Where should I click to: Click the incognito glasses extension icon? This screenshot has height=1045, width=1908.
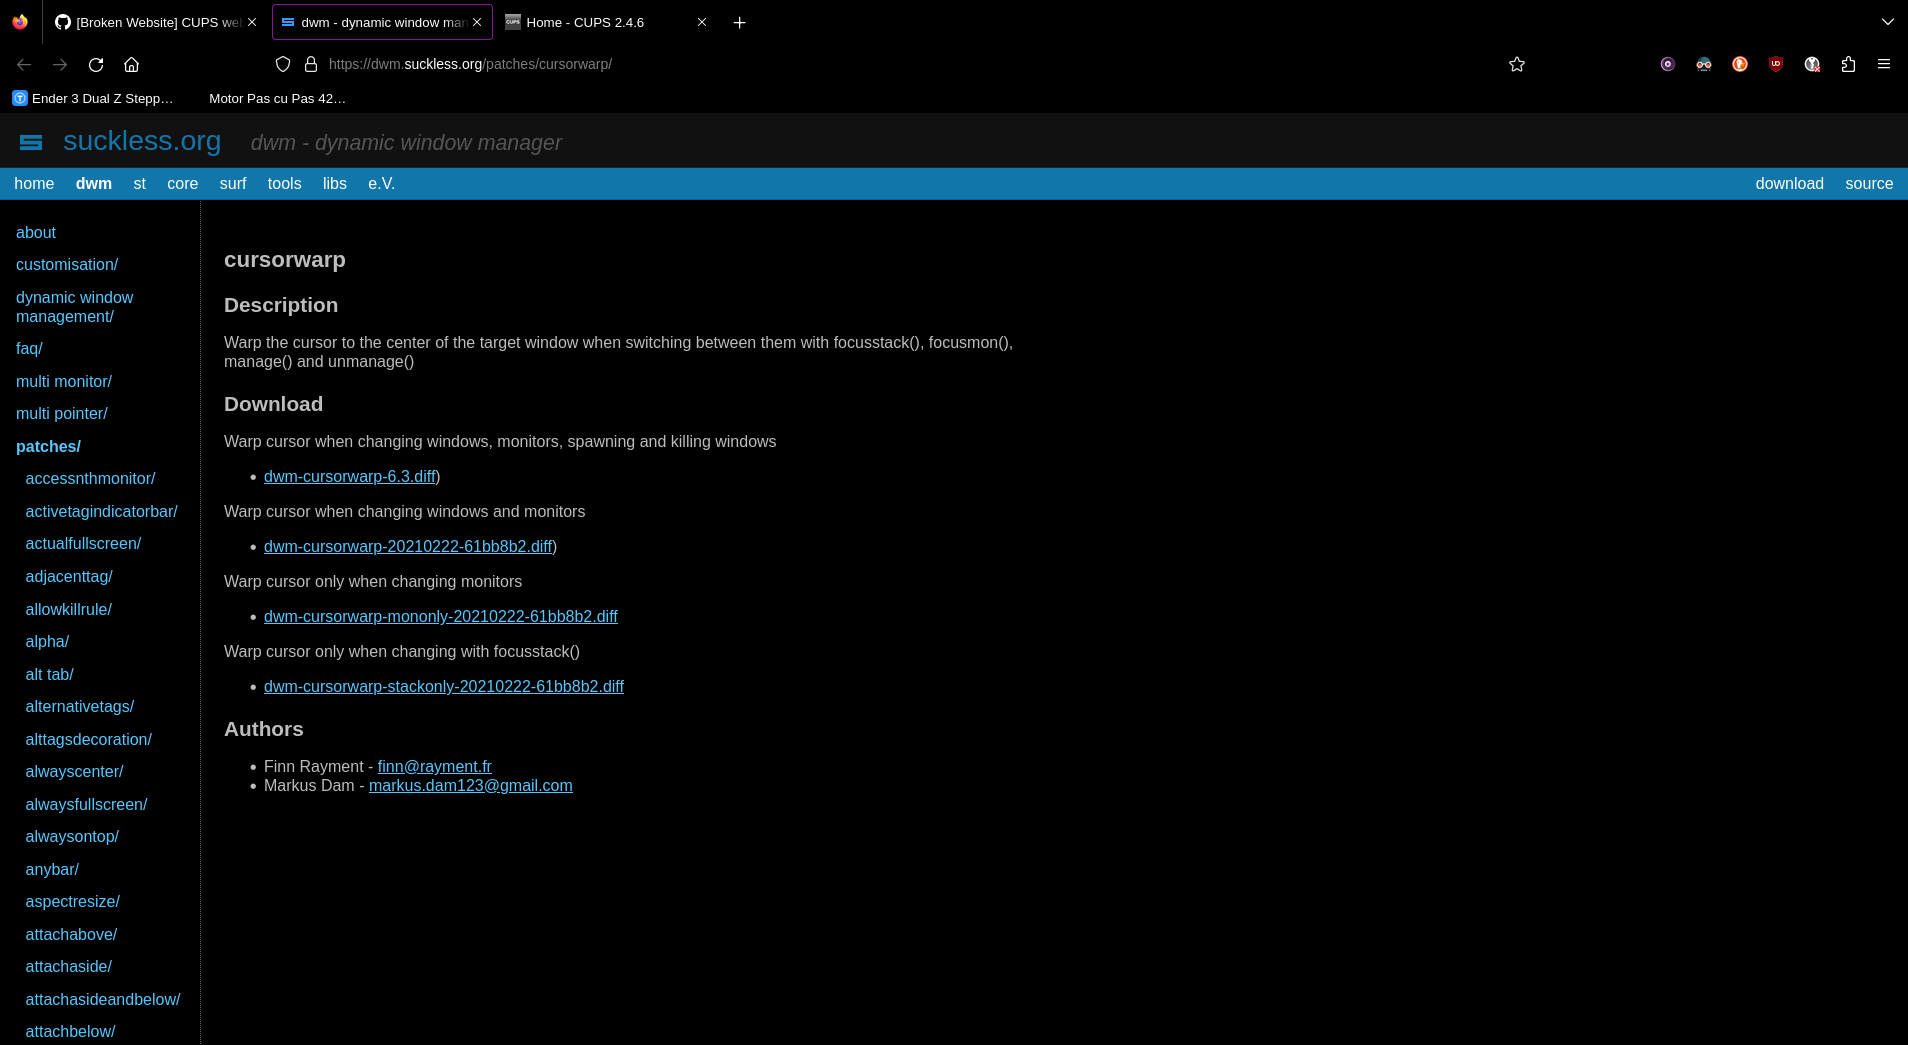[x=1703, y=64]
